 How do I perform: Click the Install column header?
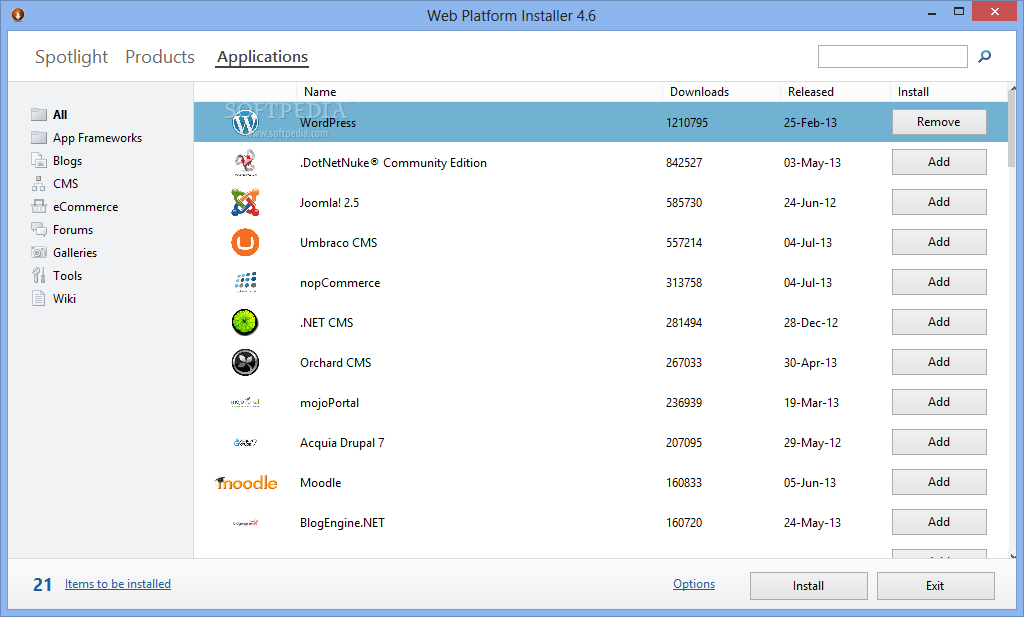point(948,92)
